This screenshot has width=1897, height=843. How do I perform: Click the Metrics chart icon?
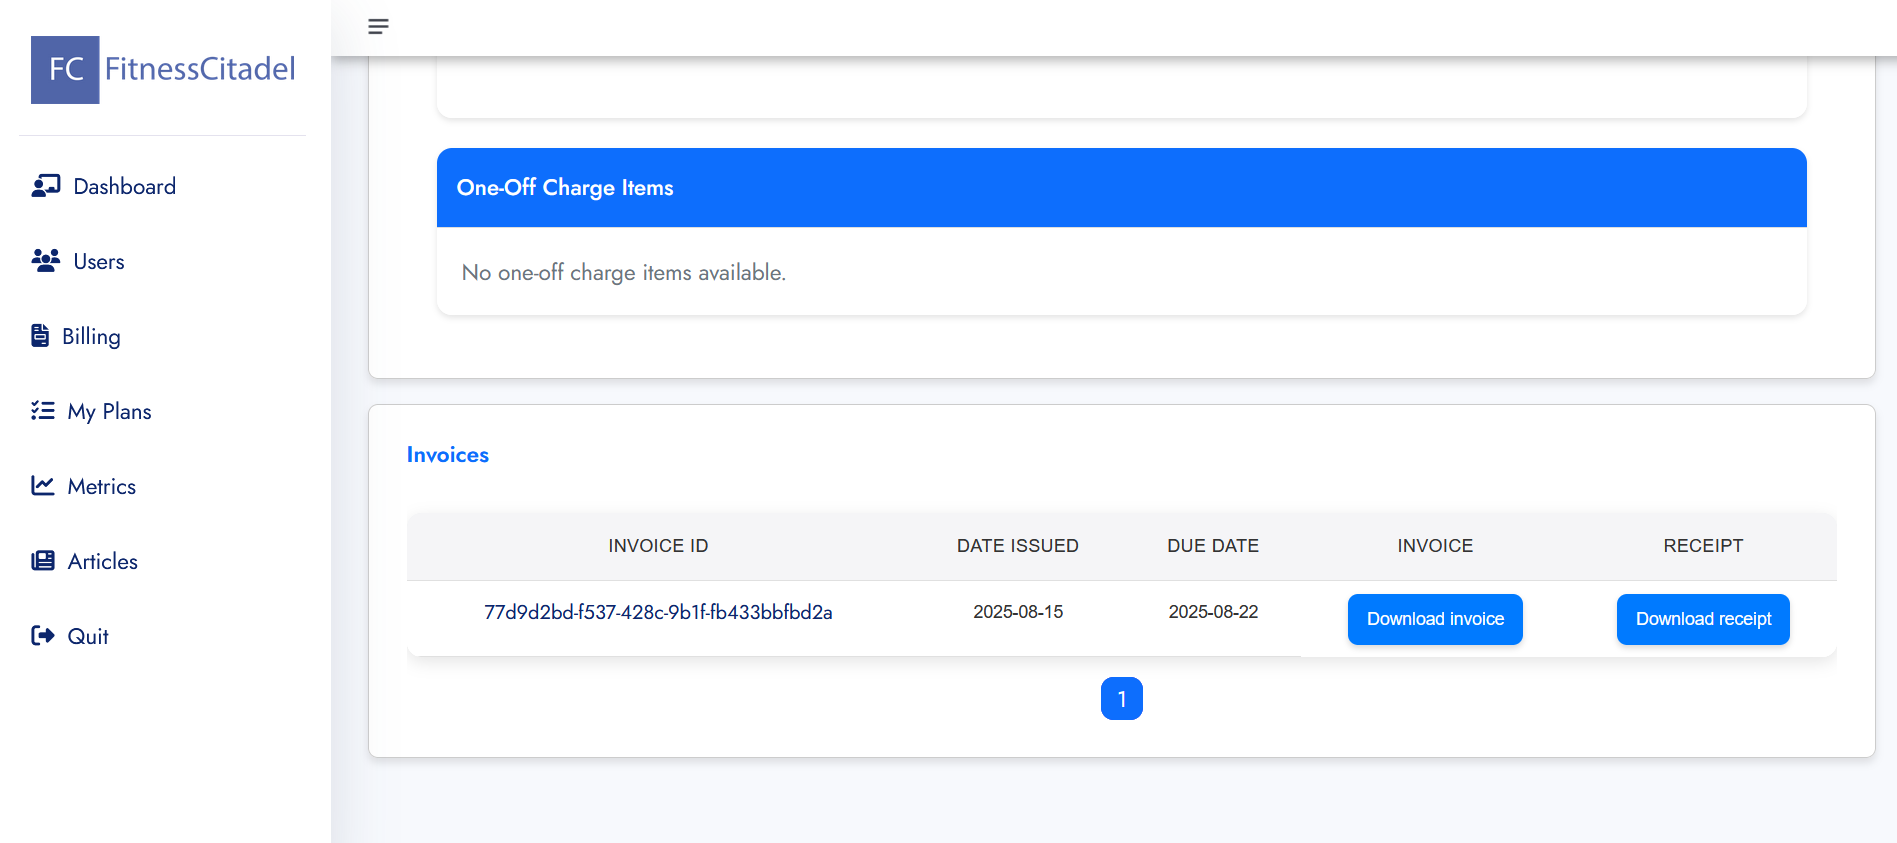[43, 486]
